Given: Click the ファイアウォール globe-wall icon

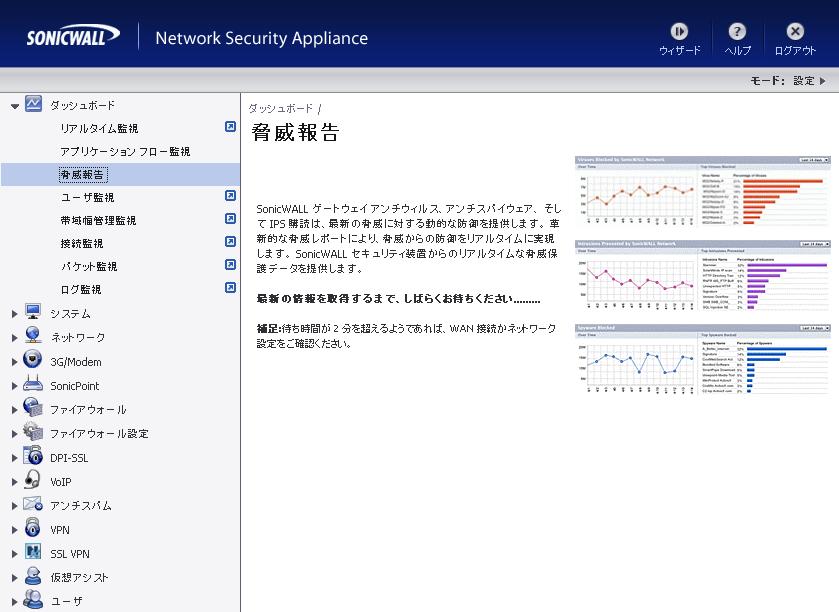Looking at the screenshot, I should click(x=33, y=408).
